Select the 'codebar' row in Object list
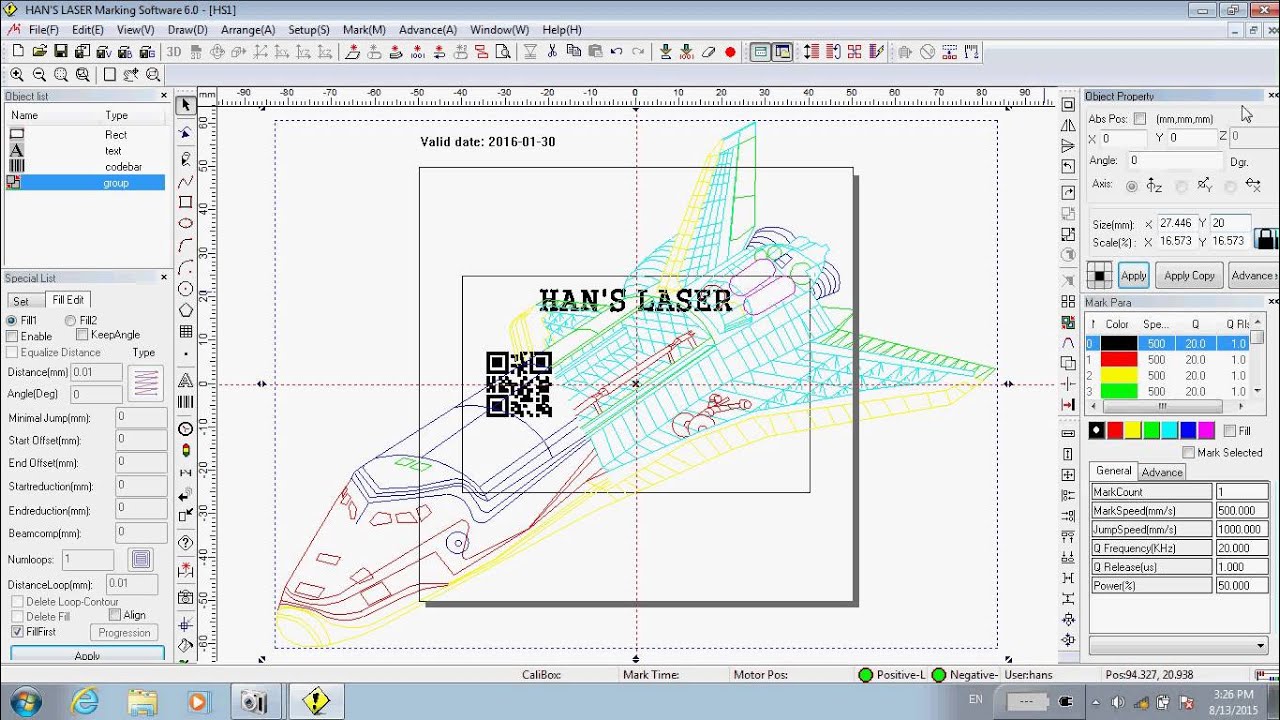This screenshot has height=720, width=1280. [x=85, y=167]
